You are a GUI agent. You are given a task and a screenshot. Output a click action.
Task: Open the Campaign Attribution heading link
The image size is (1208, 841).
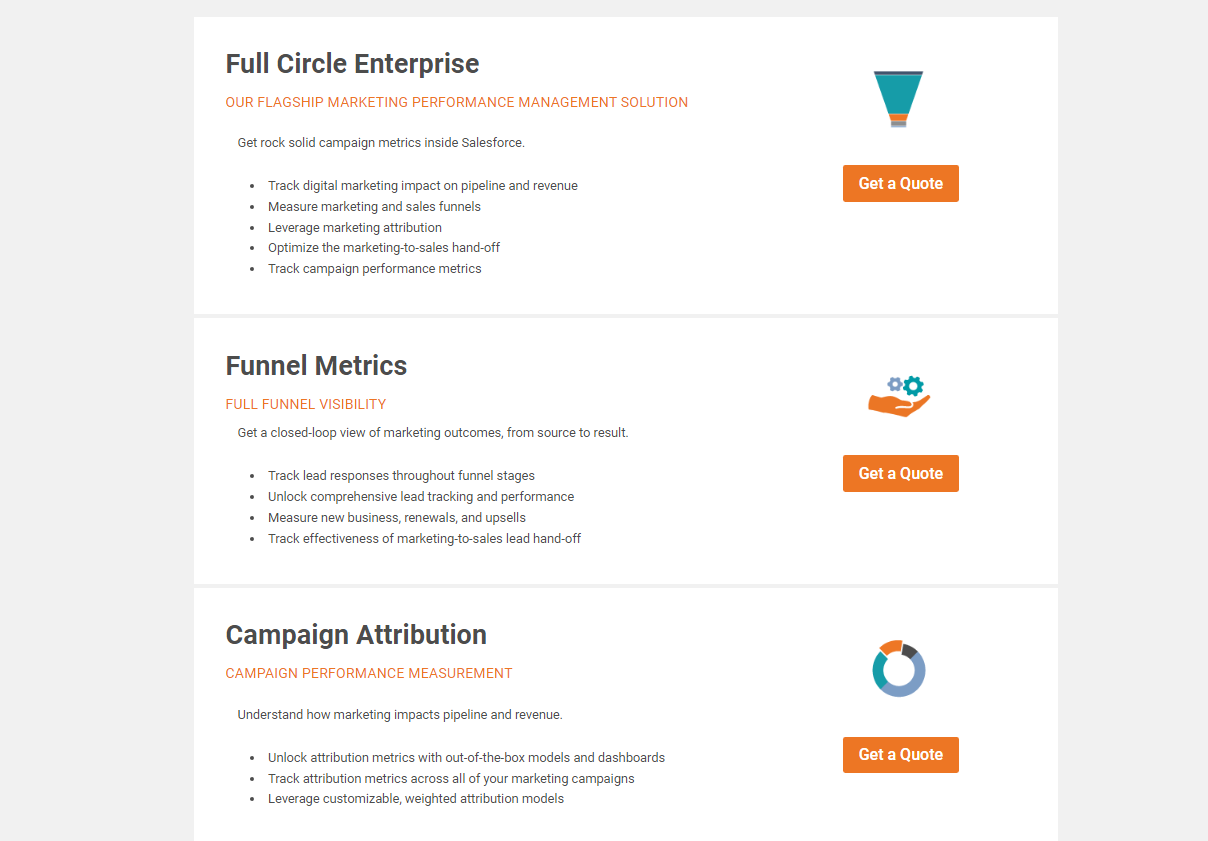point(356,634)
